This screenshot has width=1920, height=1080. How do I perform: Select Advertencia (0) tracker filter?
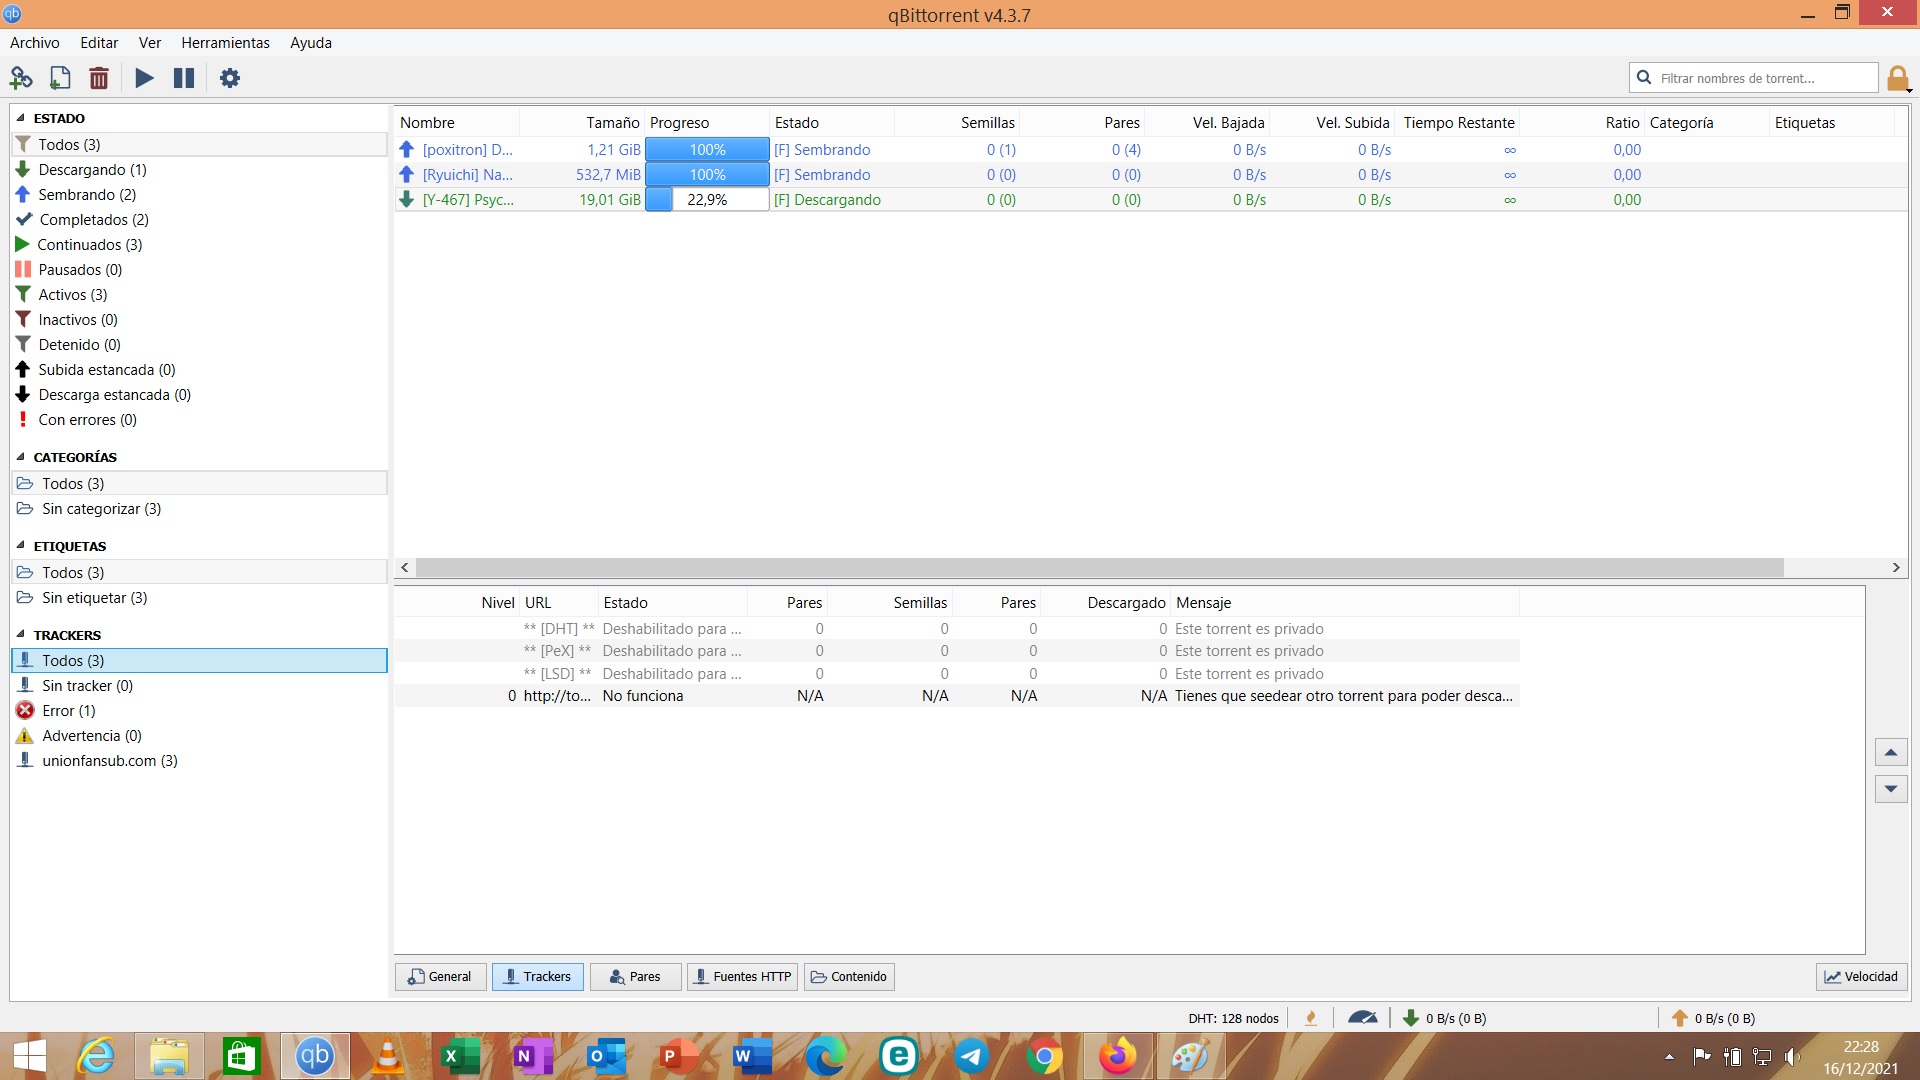coord(92,736)
